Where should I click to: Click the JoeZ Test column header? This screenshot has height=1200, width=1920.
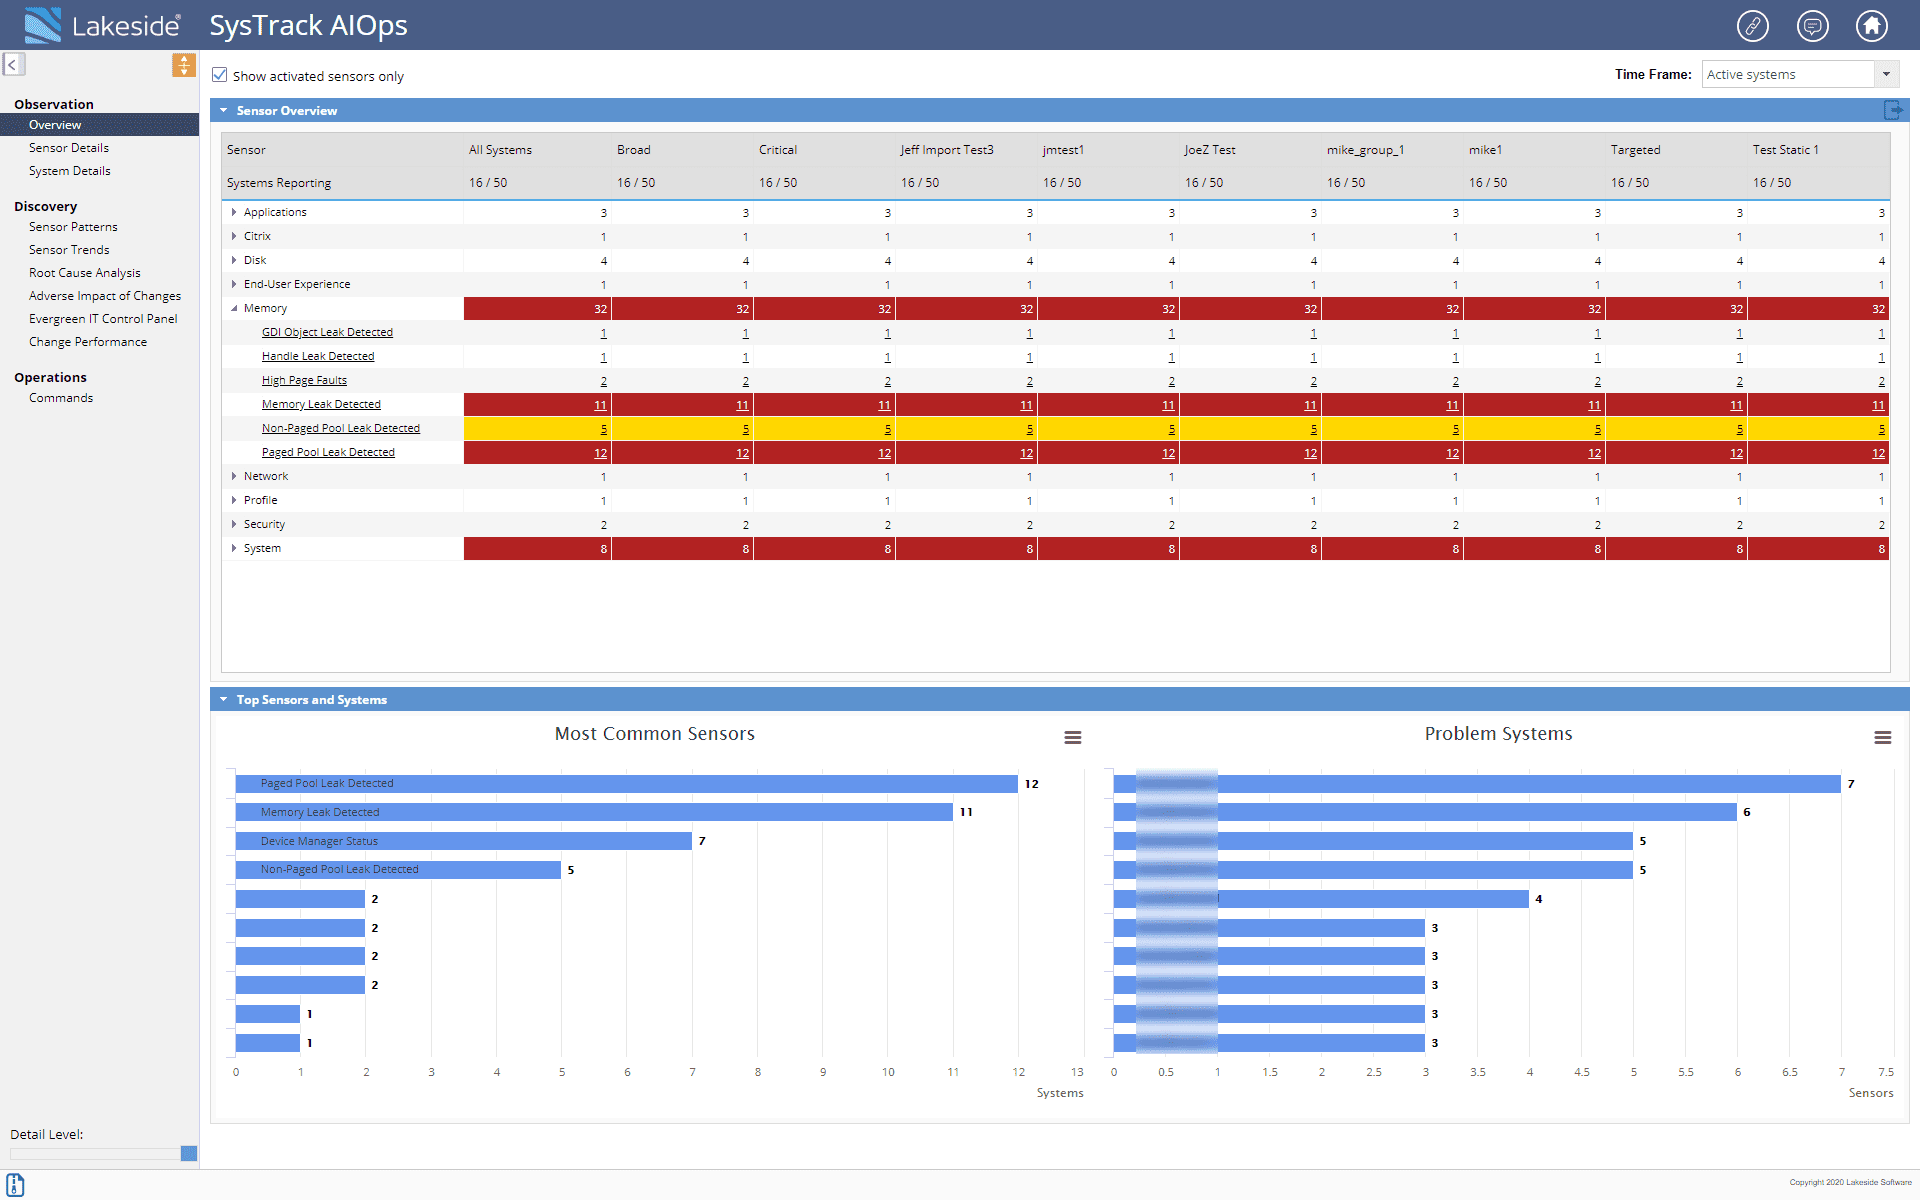point(1210,150)
